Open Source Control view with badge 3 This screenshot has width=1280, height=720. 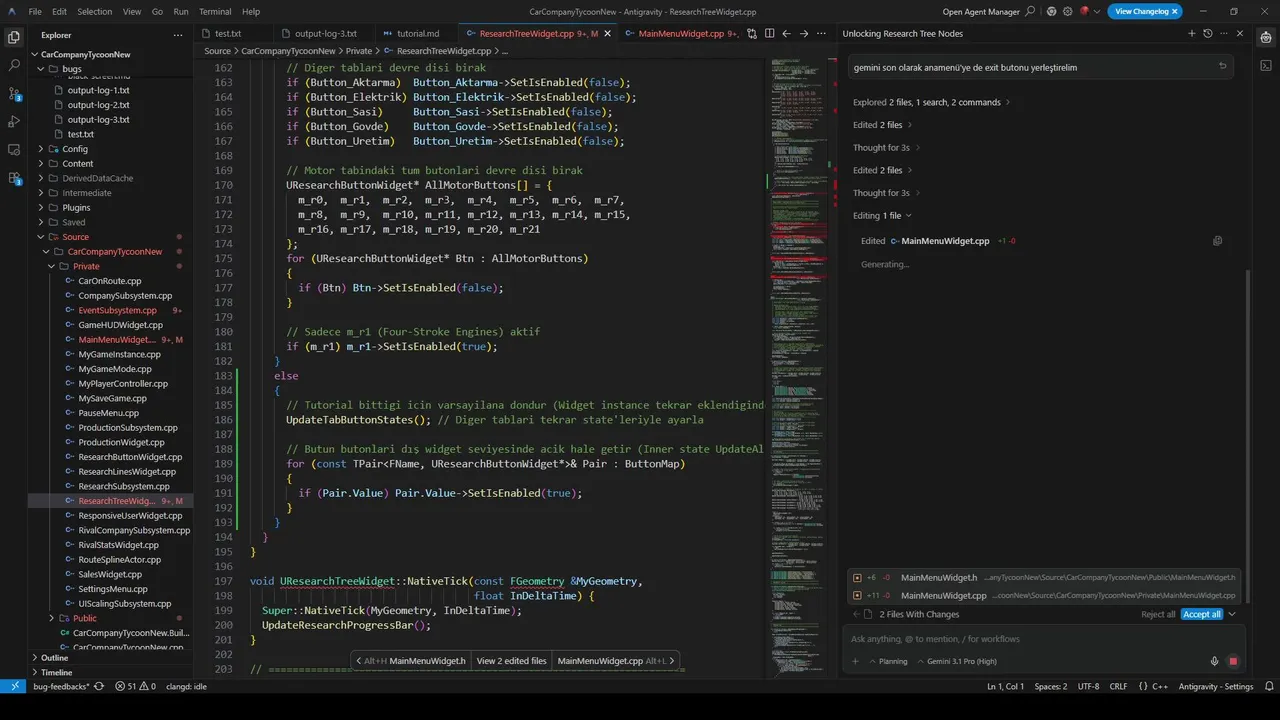tap(14, 93)
